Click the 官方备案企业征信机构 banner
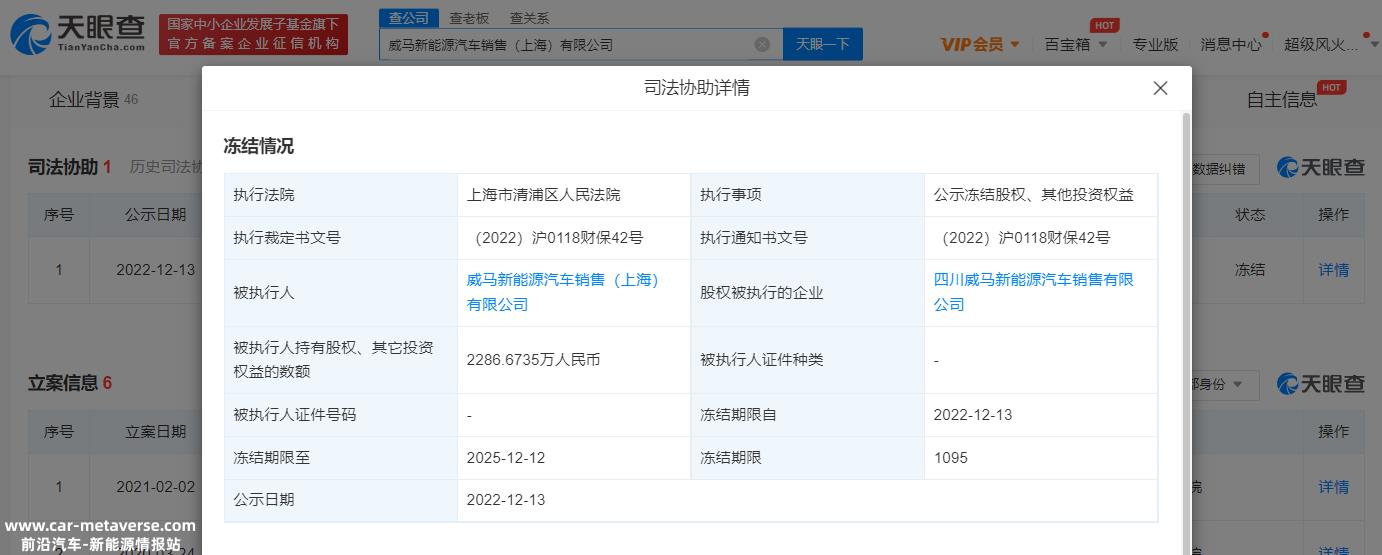Image resolution: width=1382 pixels, height=555 pixels. (x=253, y=34)
